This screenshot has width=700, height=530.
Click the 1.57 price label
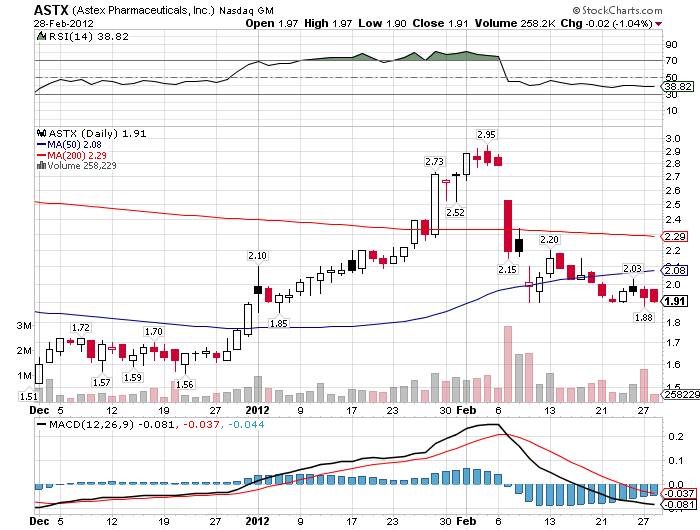tap(101, 382)
